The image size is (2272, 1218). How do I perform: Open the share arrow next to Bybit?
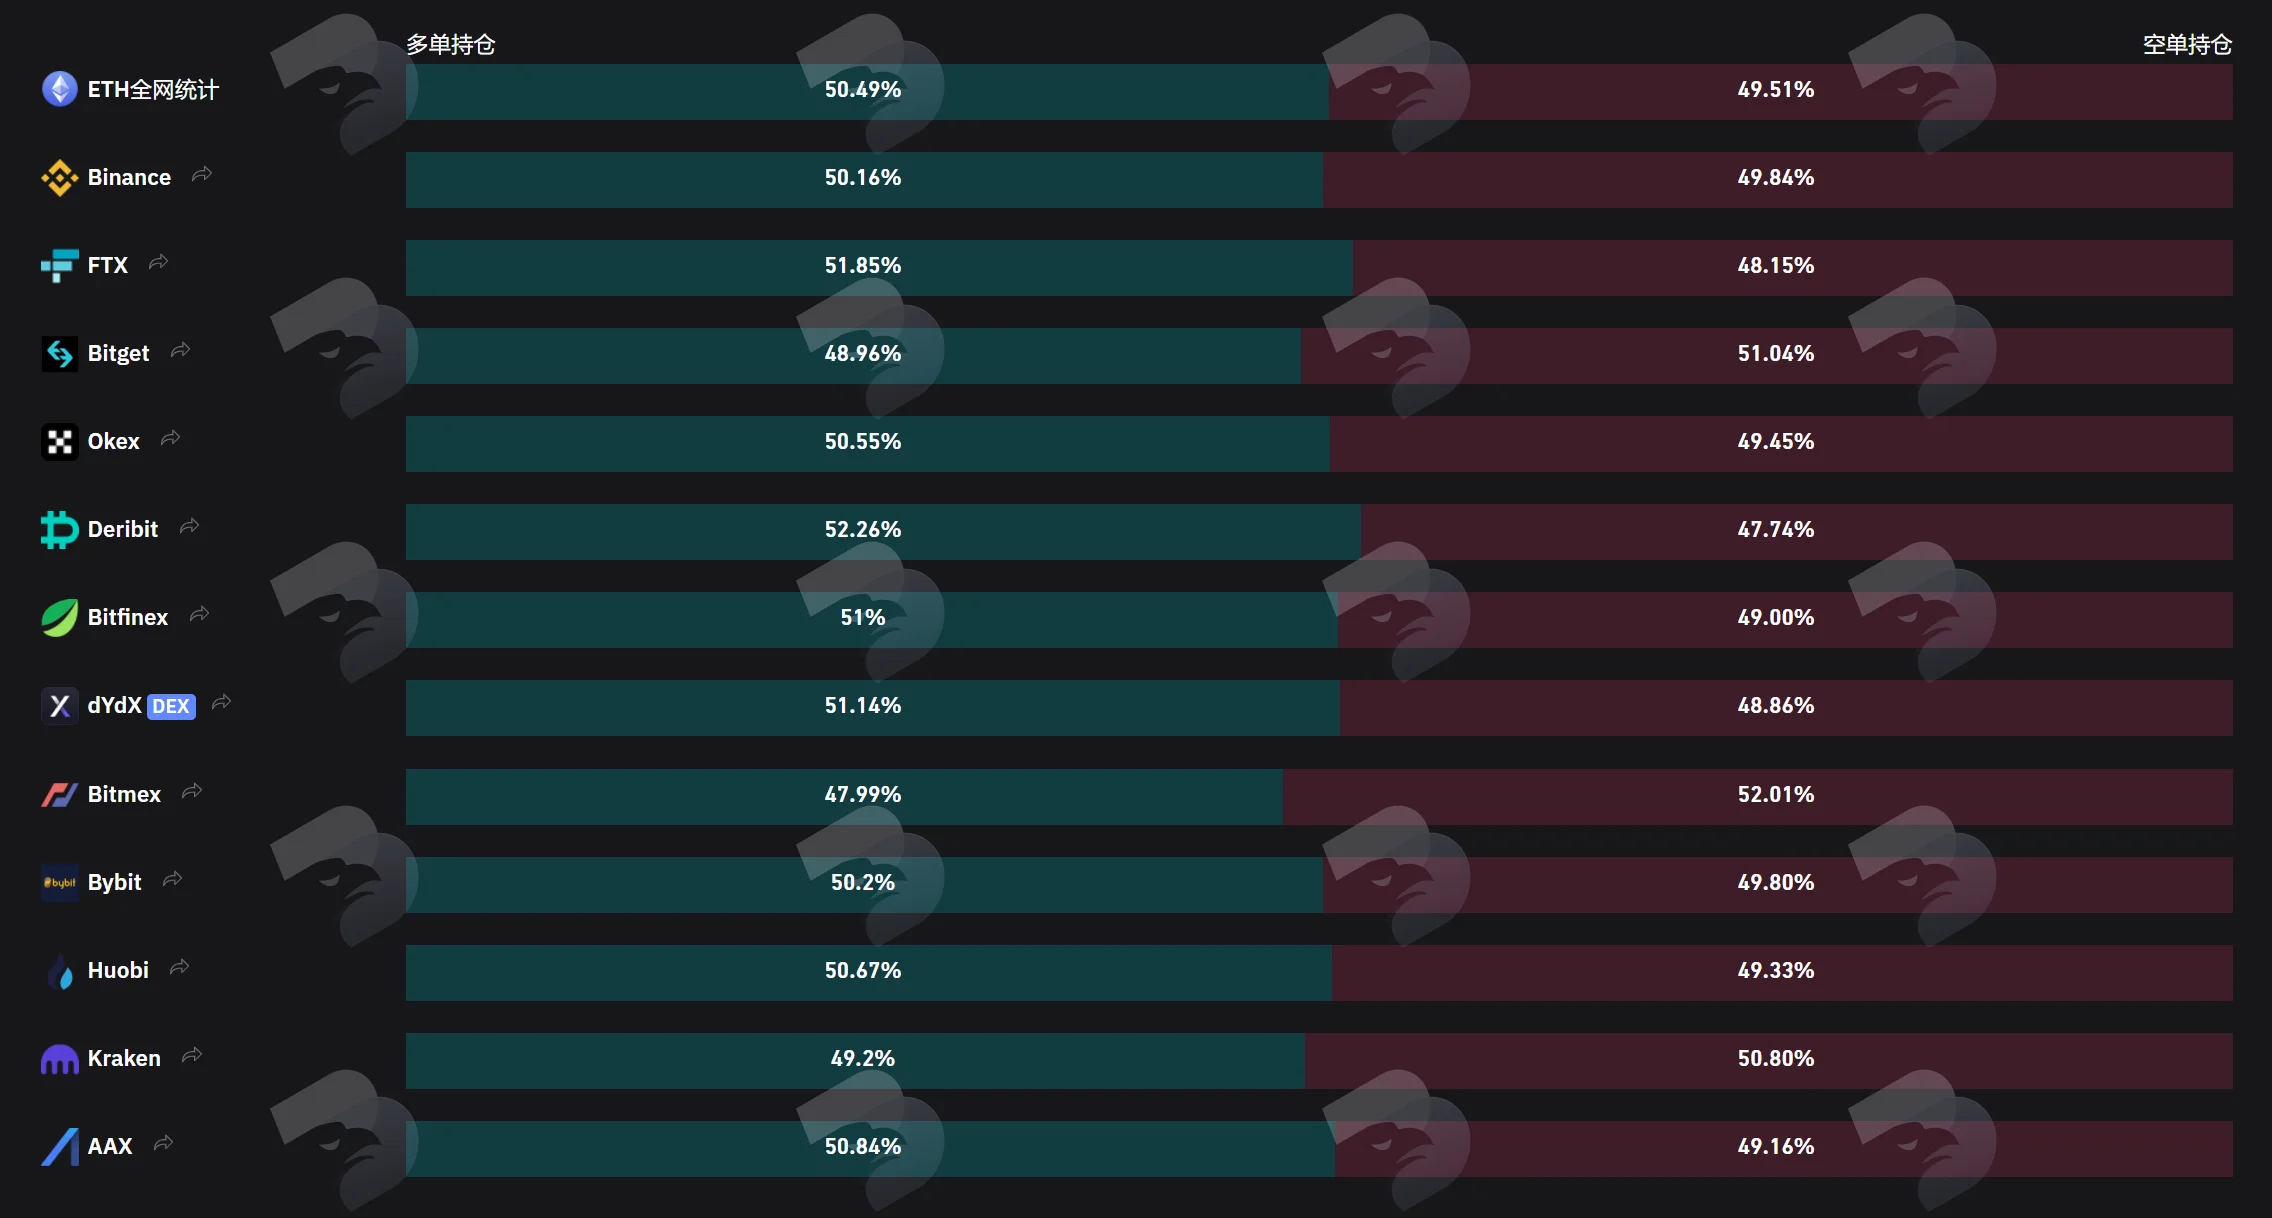coord(172,880)
